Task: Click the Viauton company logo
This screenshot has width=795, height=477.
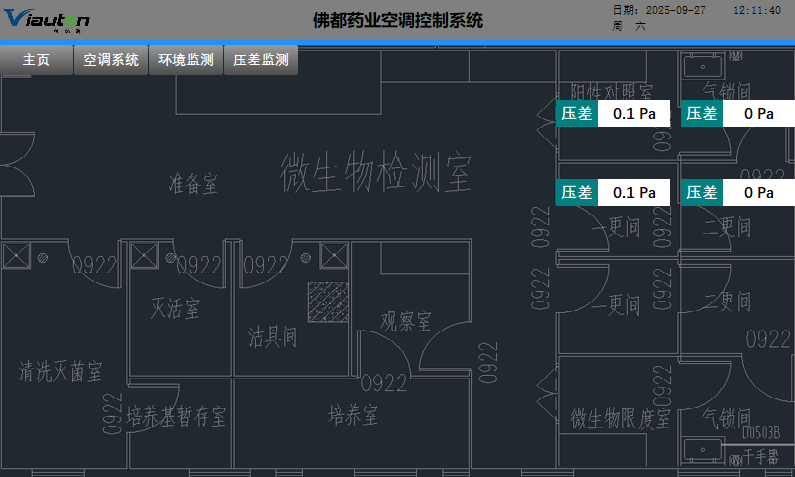Action: click(47, 20)
